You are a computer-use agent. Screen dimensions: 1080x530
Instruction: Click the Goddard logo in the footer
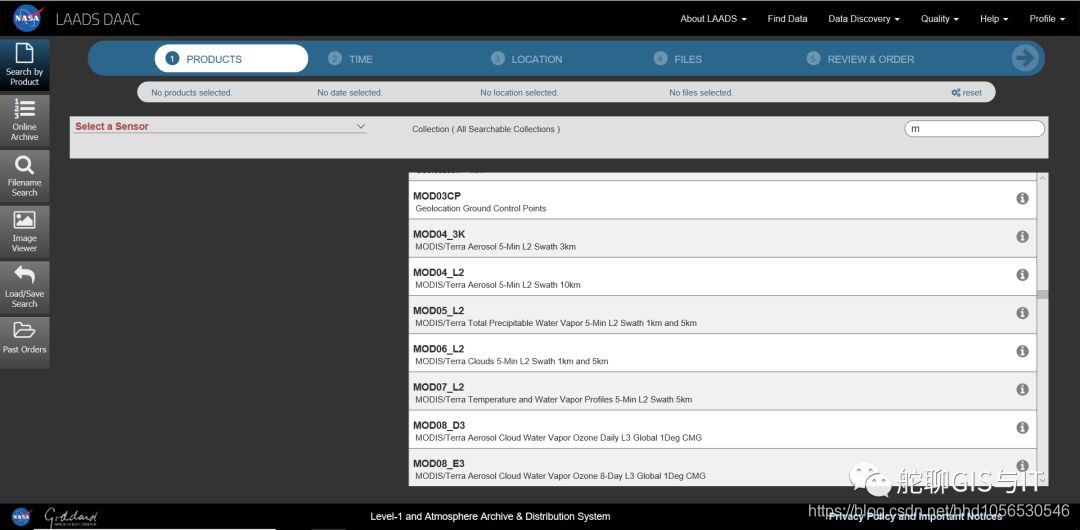point(71,517)
